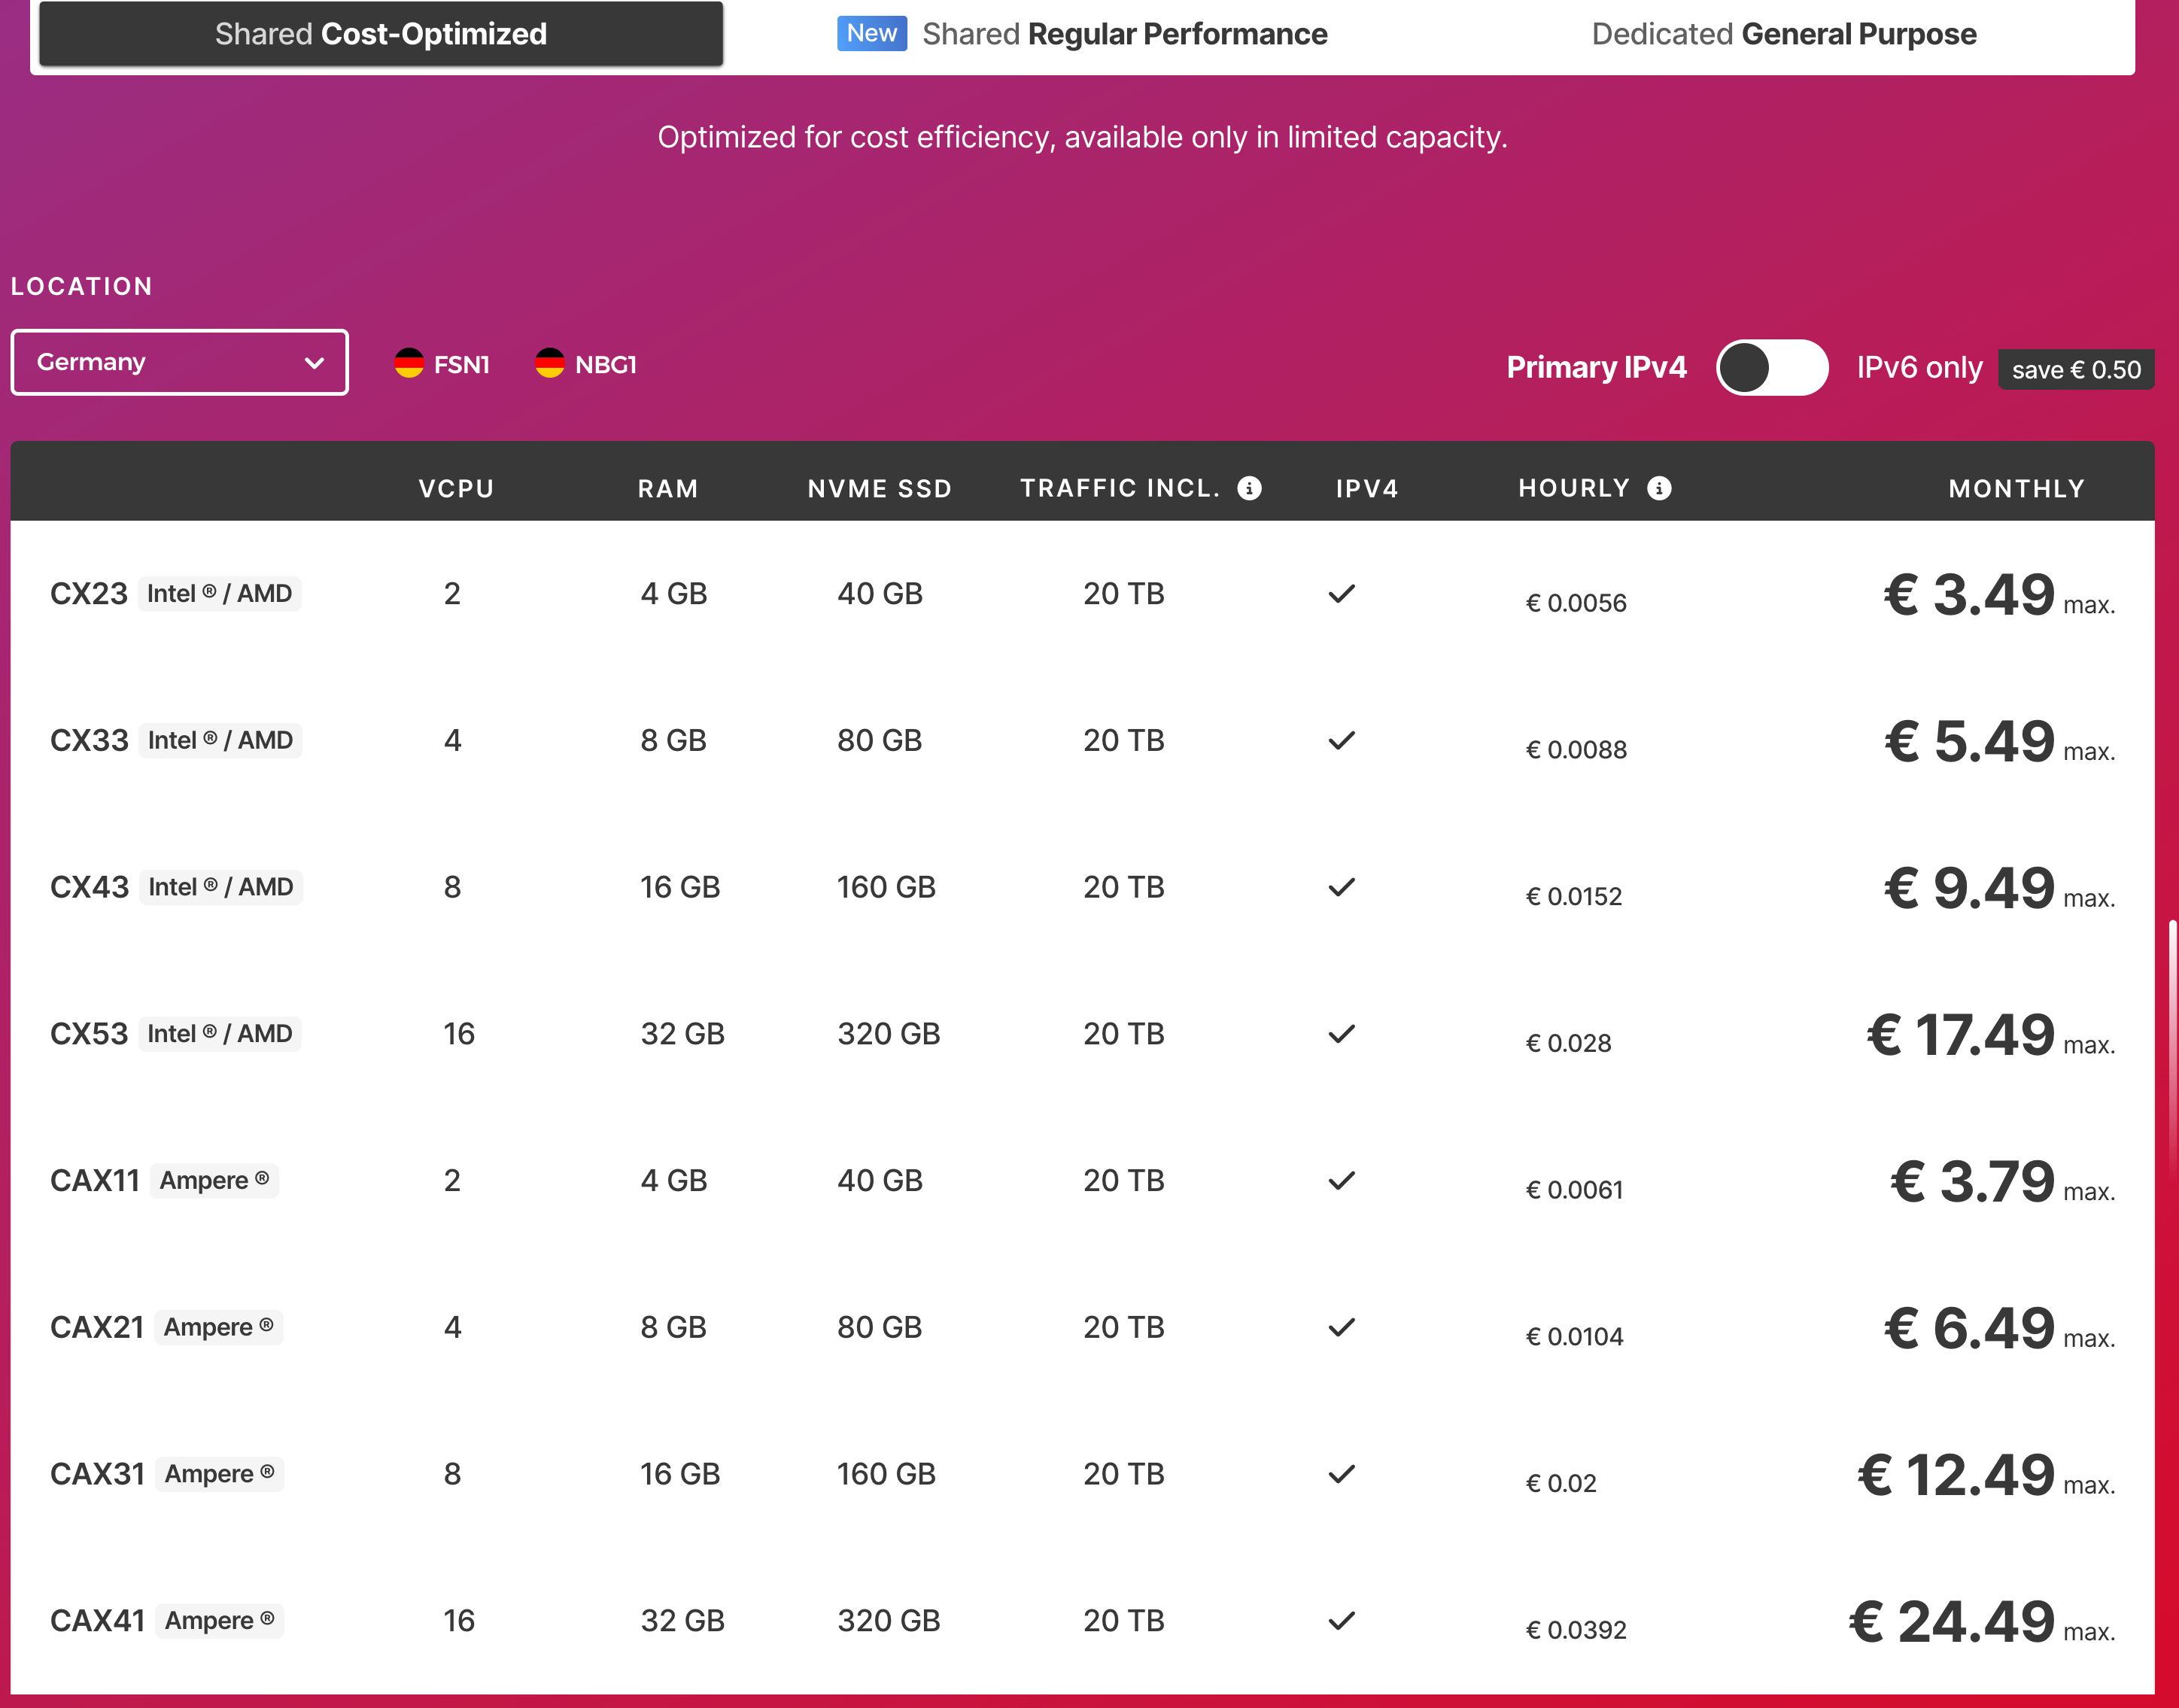This screenshot has width=2179, height=1708.
Task: Click the € 5.49 monthly price
Action: pyautogui.click(x=1969, y=742)
